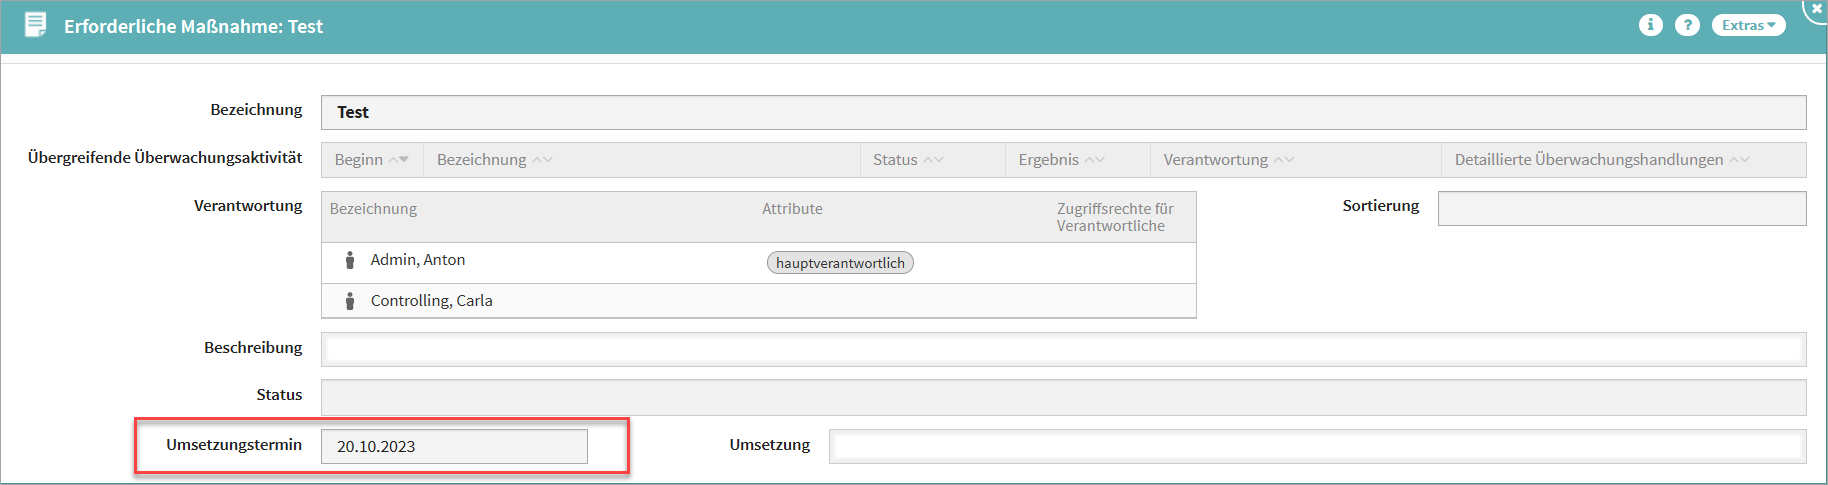
Task: Click into the Beschreibung text field
Action: tap(1063, 348)
